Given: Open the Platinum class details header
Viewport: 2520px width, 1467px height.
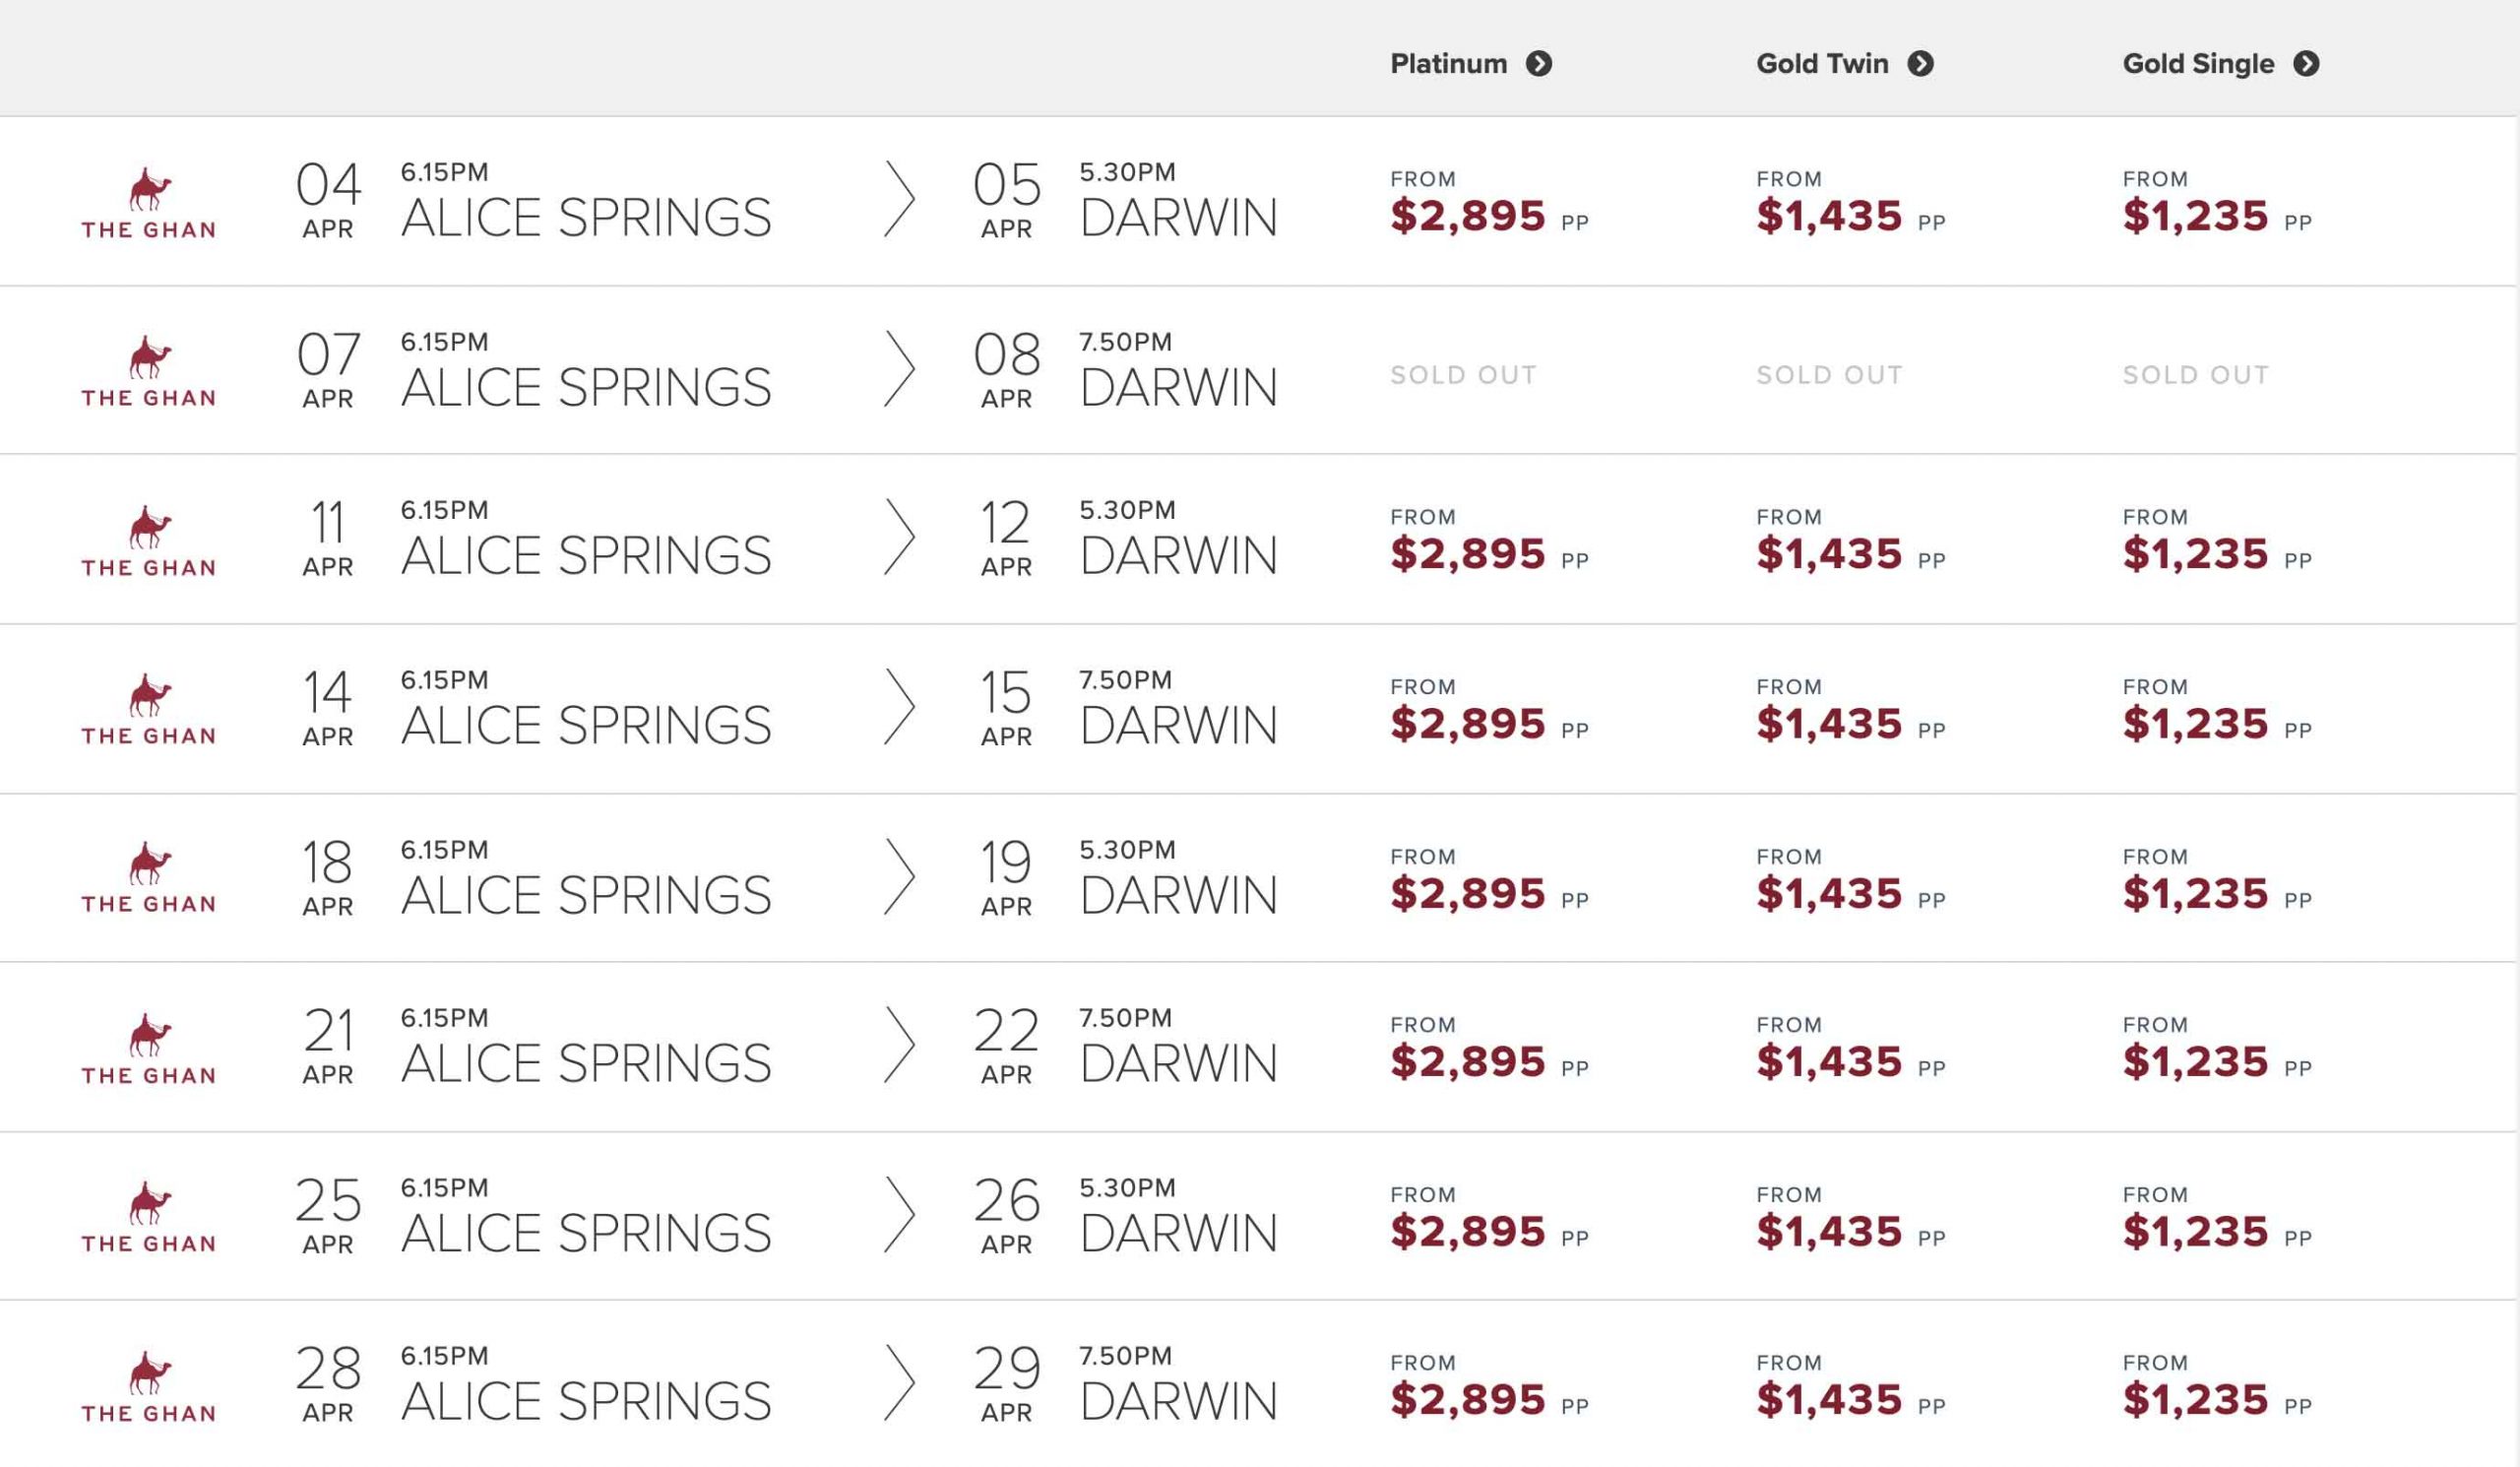Looking at the screenshot, I should click(x=1448, y=64).
